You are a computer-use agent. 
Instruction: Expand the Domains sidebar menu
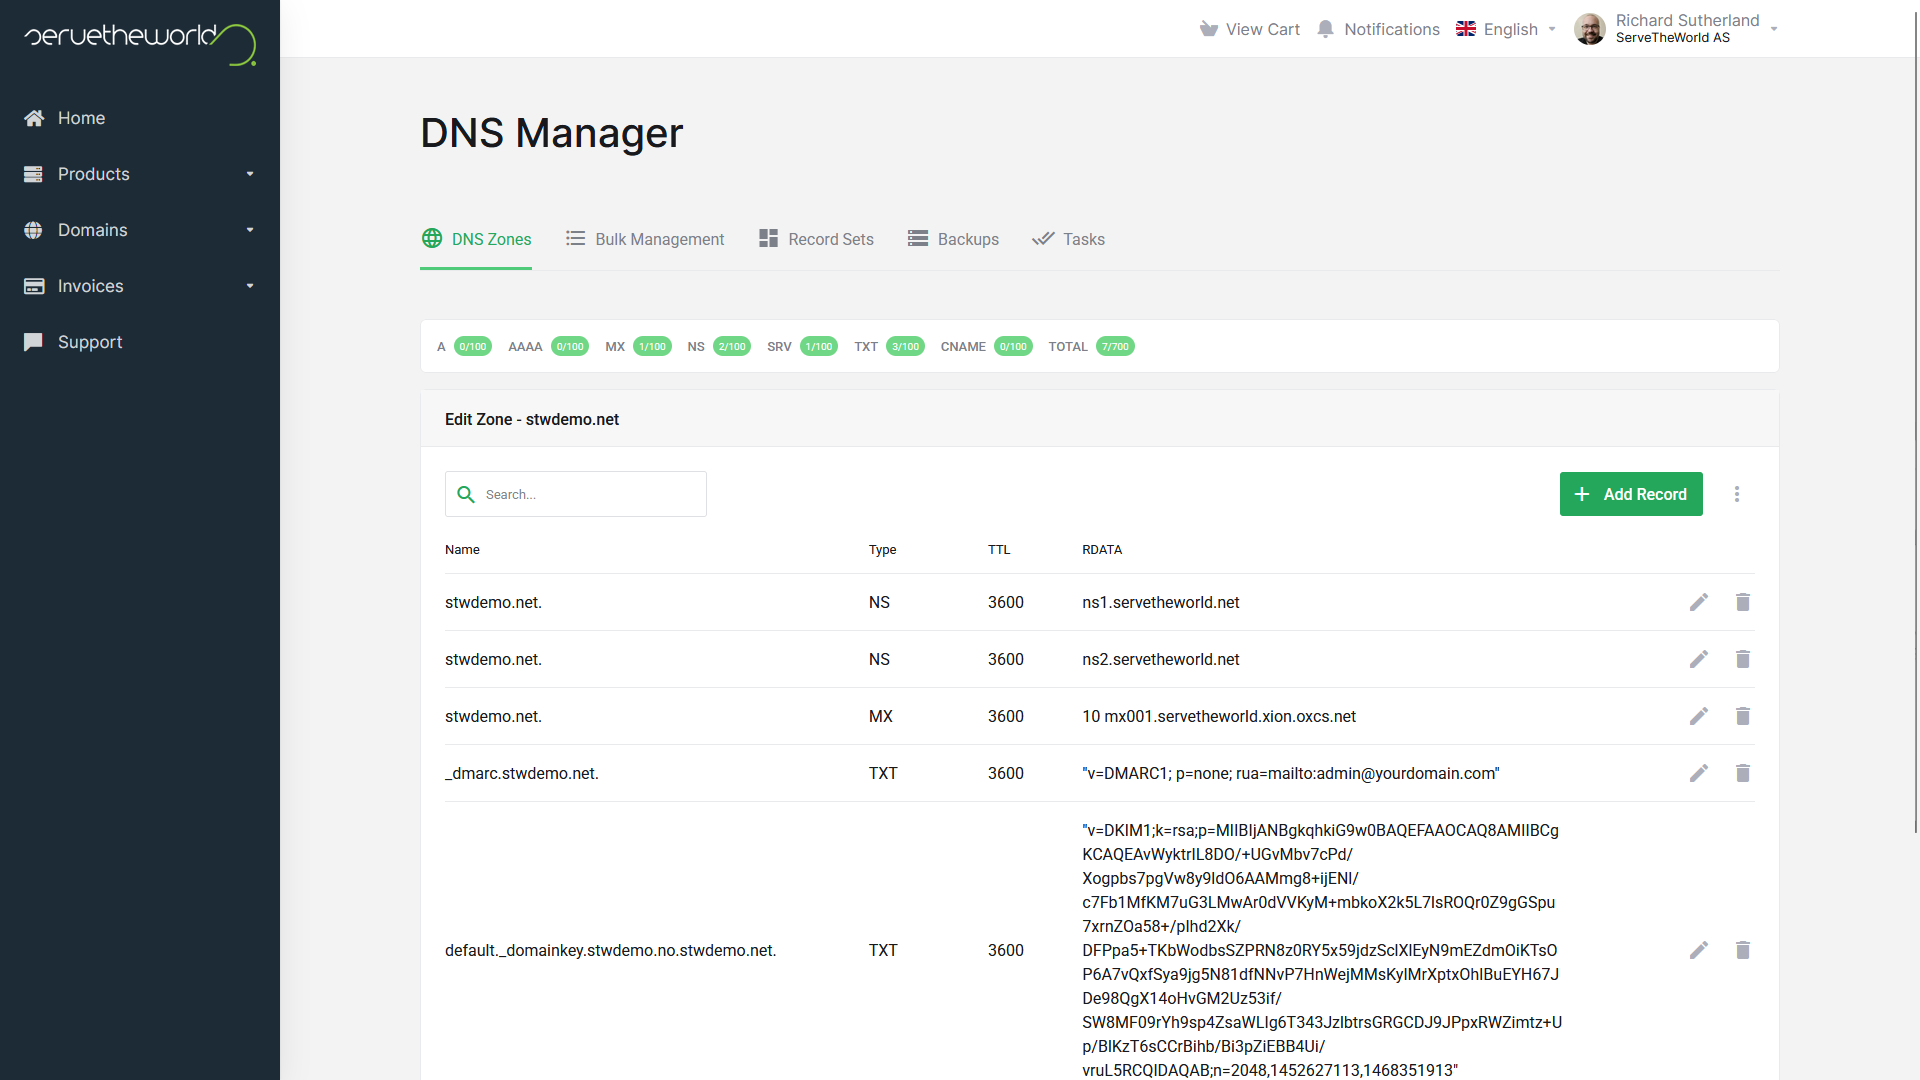coord(140,230)
